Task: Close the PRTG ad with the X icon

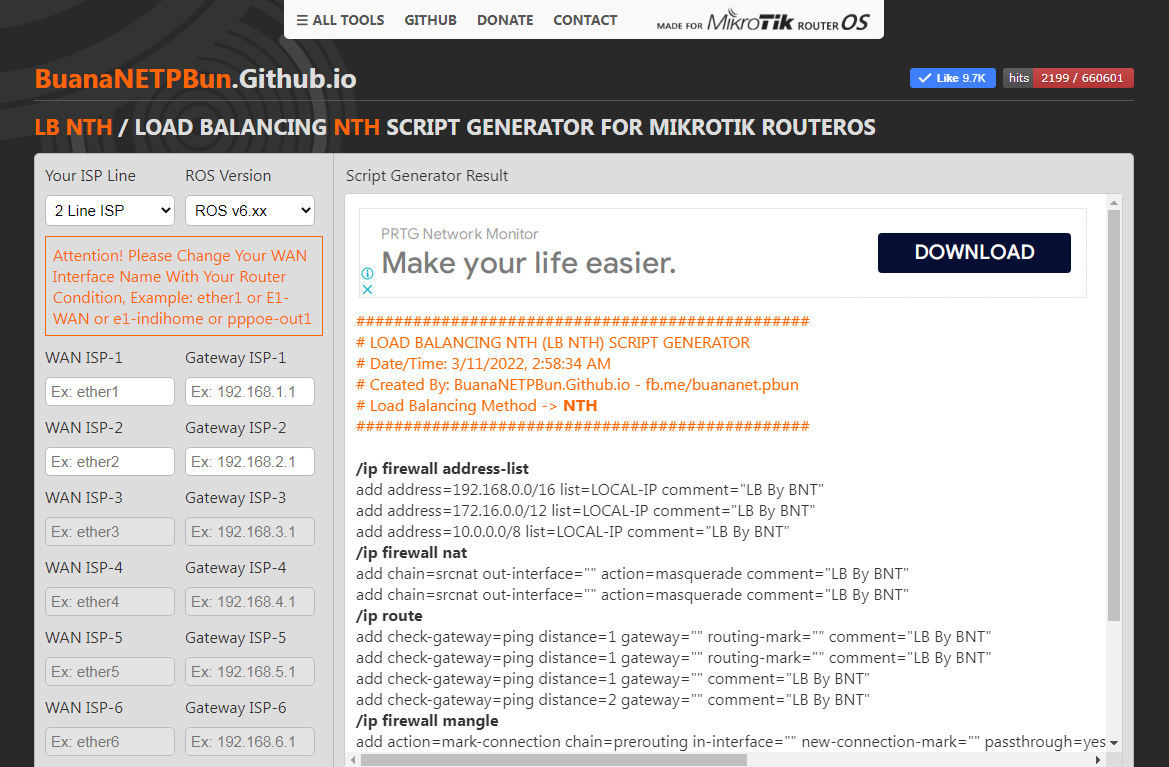Action: pos(368,289)
